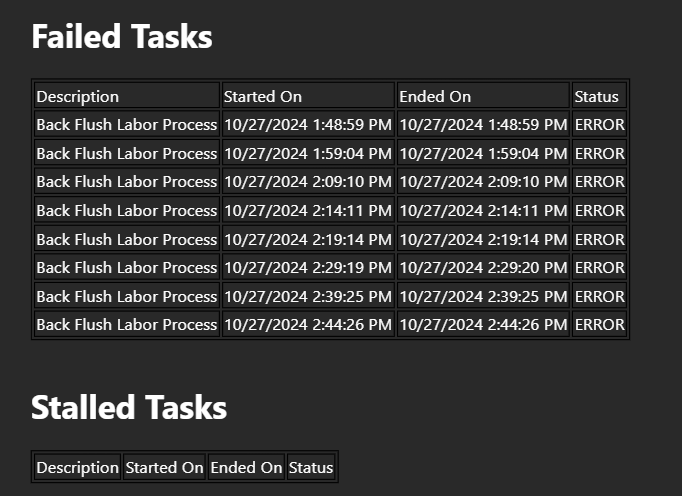Screen dimensions: 682x496
Task: Click ERROR status for 2:44:26 PM task
Action: tap(599, 325)
